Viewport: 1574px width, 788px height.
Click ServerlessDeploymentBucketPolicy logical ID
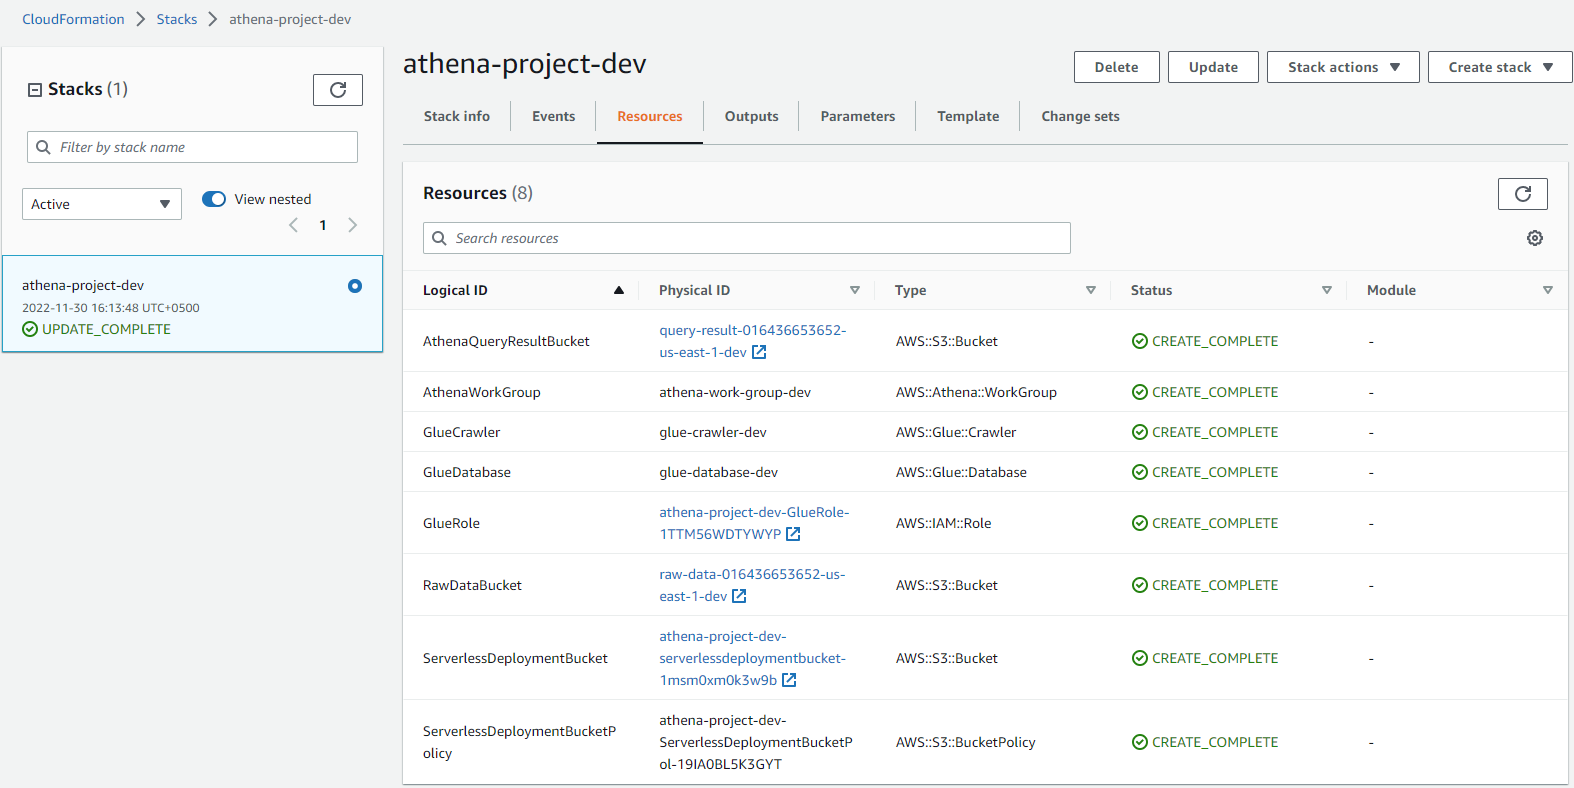coord(520,742)
